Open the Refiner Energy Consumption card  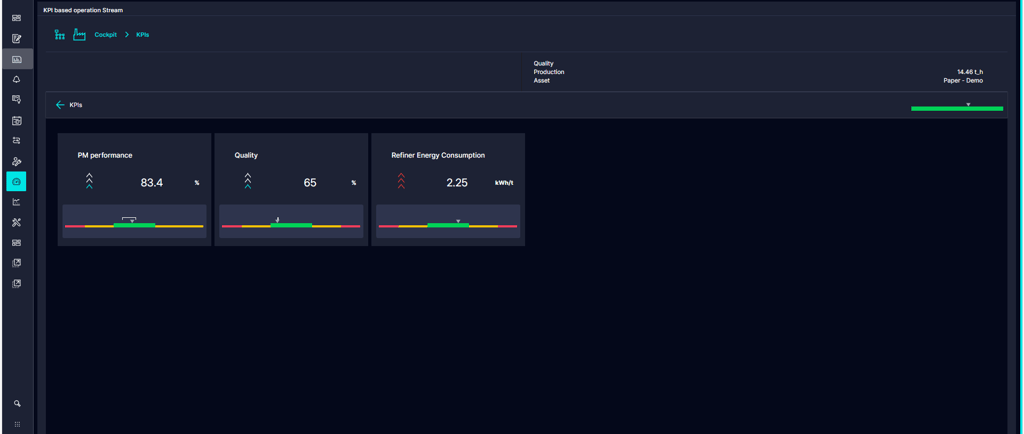coord(448,189)
